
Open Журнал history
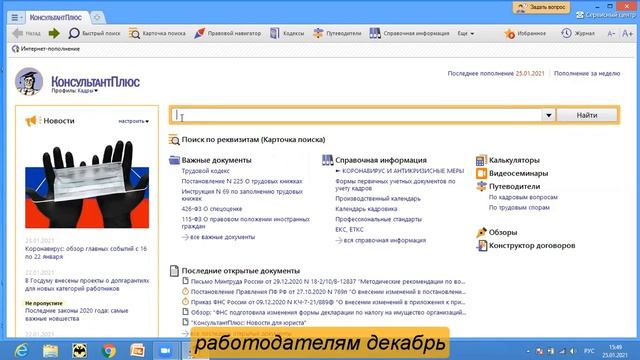[x=578, y=33]
